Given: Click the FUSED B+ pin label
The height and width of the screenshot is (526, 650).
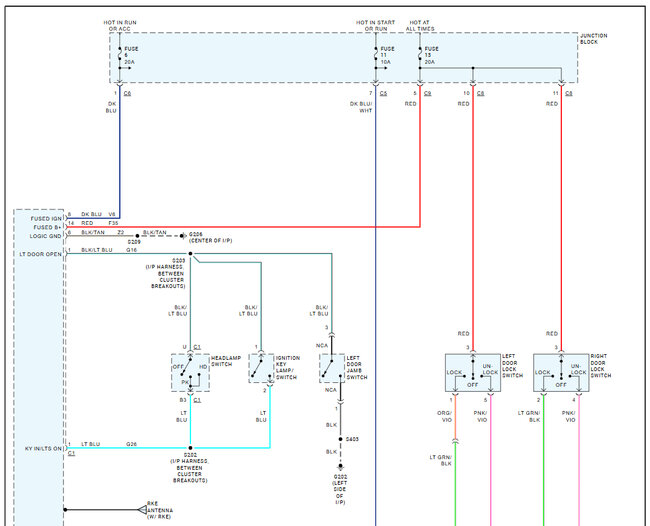Looking at the screenshot, I should pos(47,227).
